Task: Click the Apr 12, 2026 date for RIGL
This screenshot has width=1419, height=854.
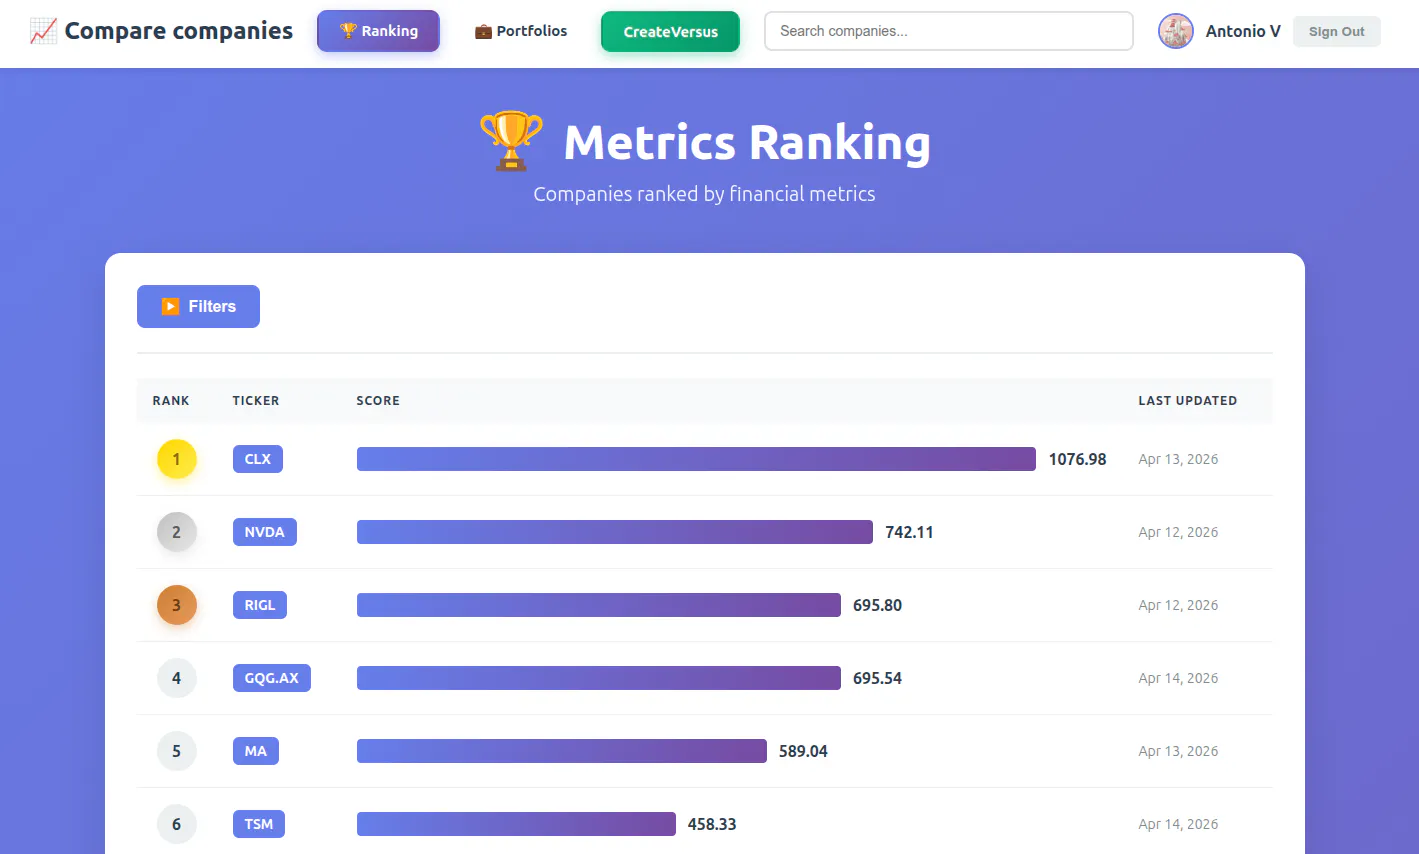Action: (x=1178, y=605)
